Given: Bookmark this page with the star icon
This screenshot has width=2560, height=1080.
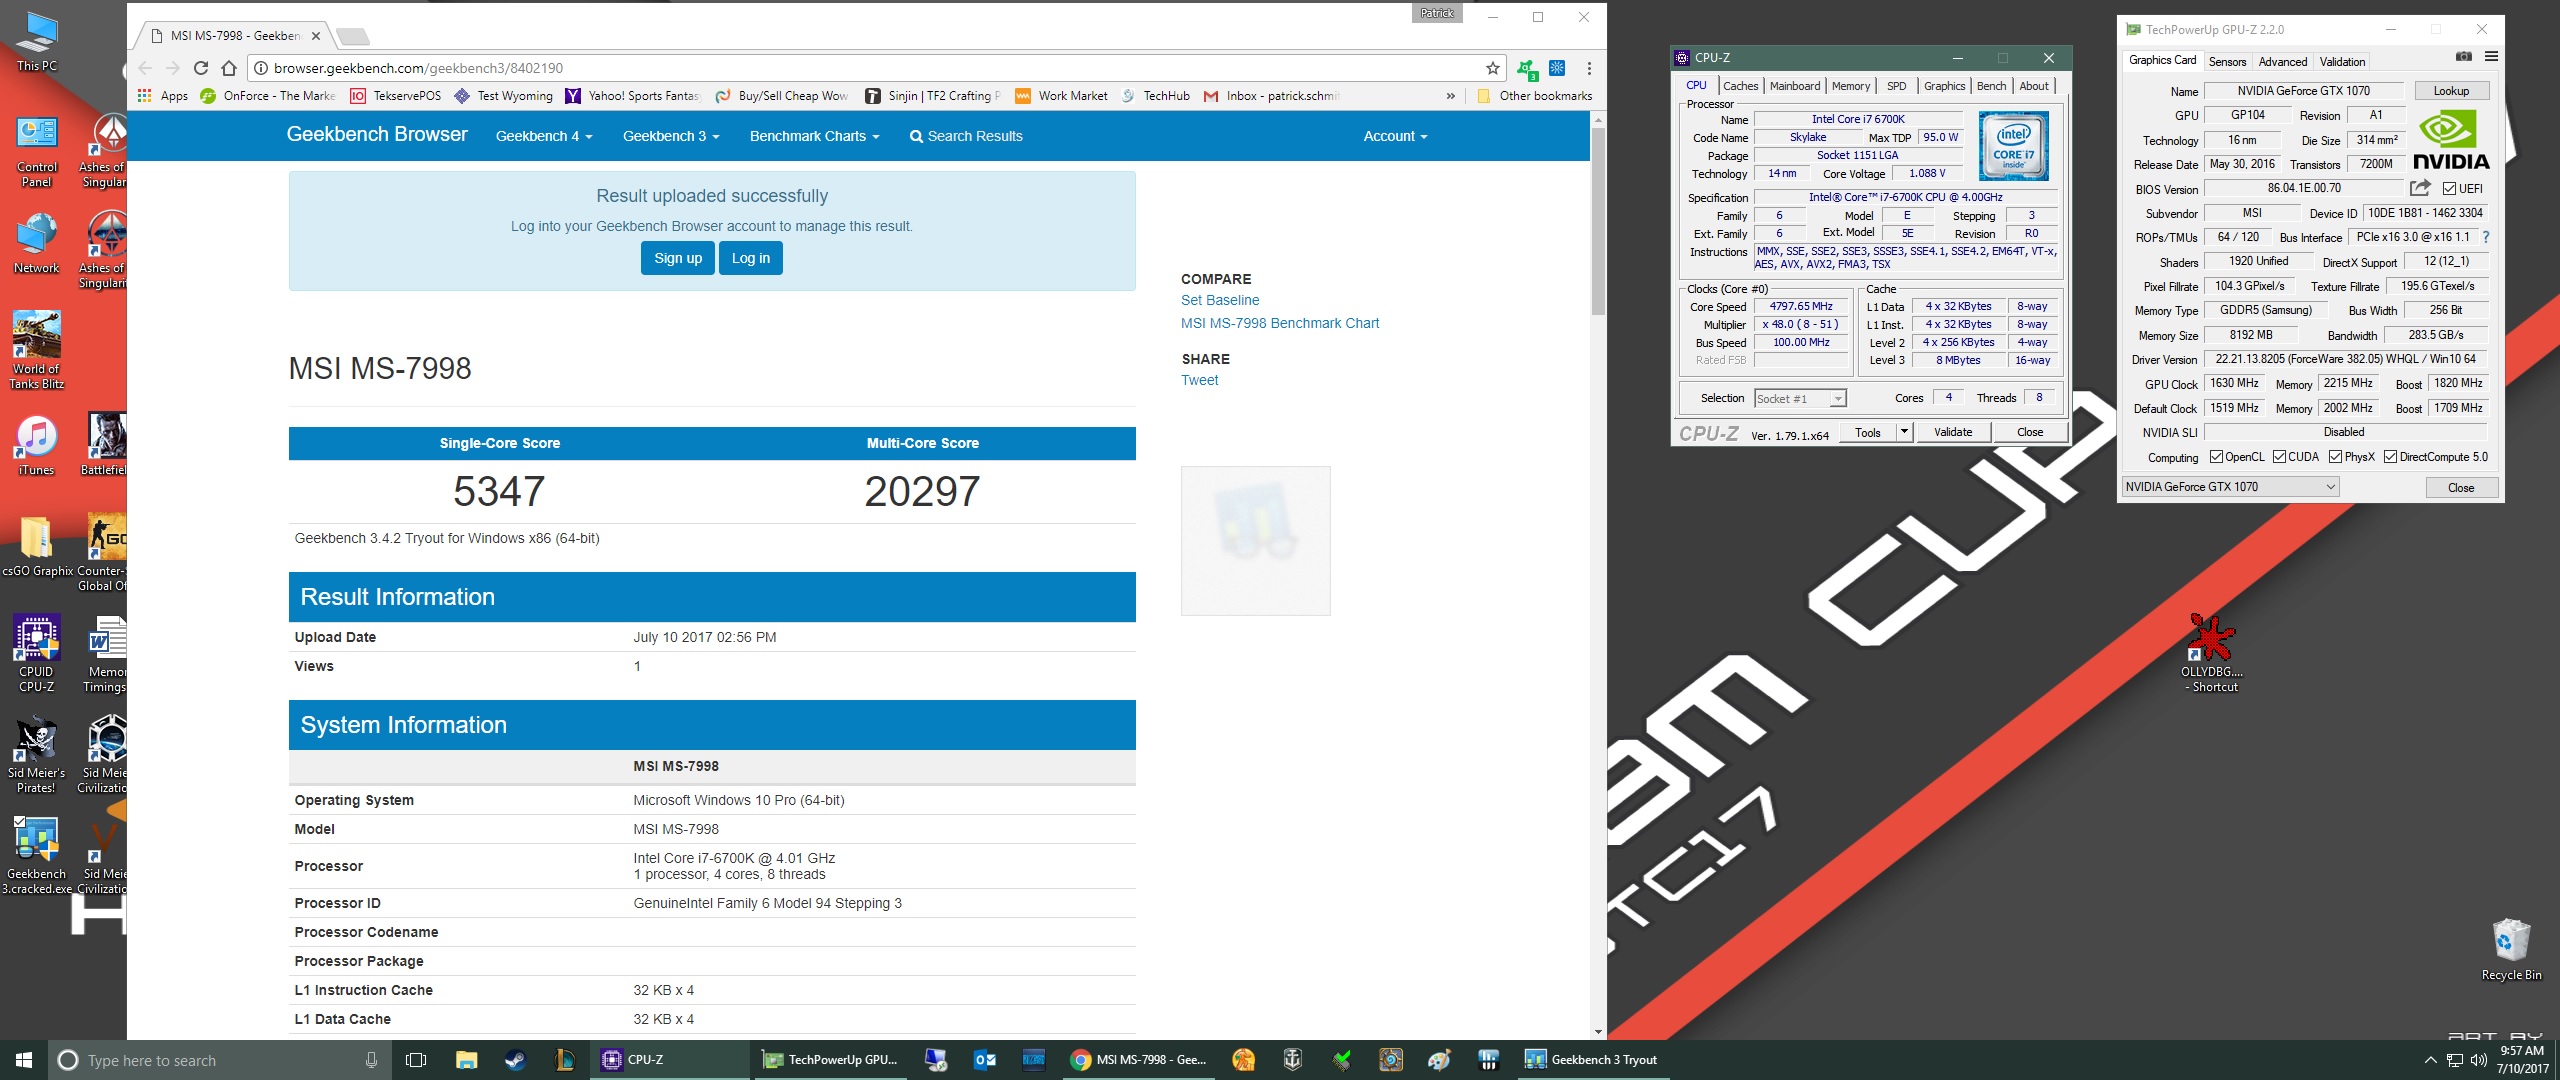Looking at the screenshot, I should coord(1492,68).
